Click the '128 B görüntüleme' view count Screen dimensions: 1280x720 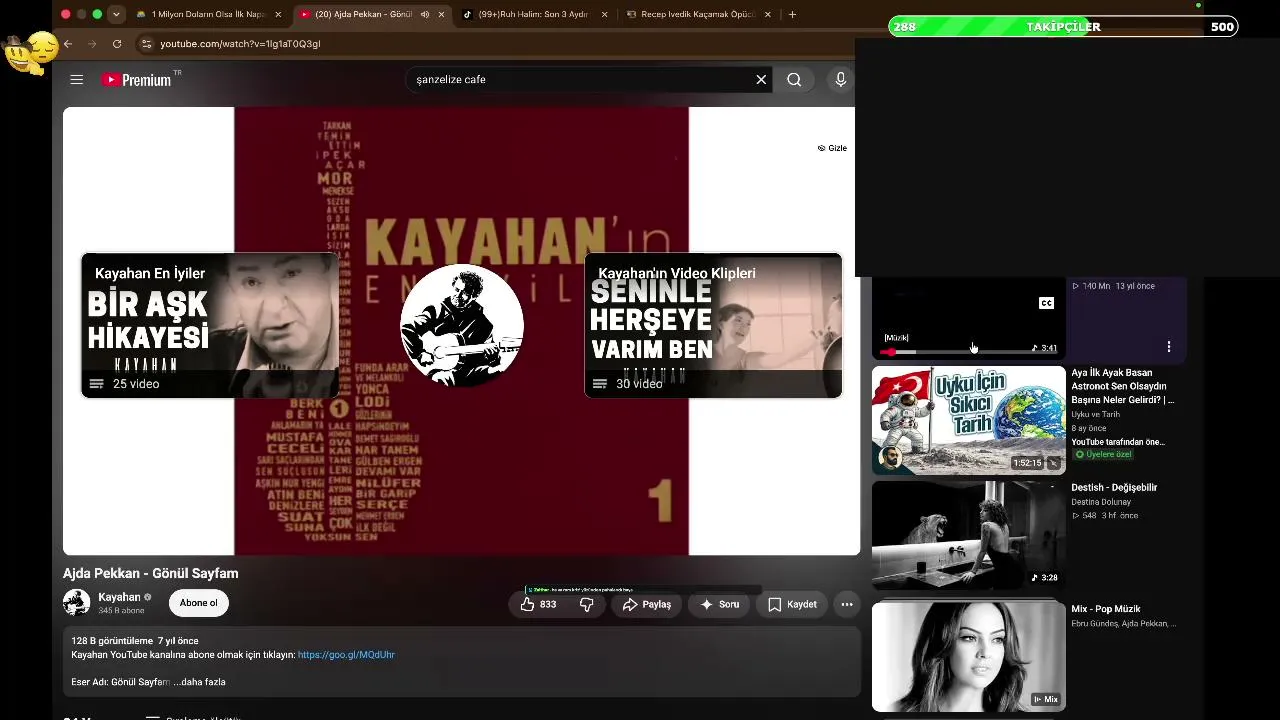tap(112, 640)
